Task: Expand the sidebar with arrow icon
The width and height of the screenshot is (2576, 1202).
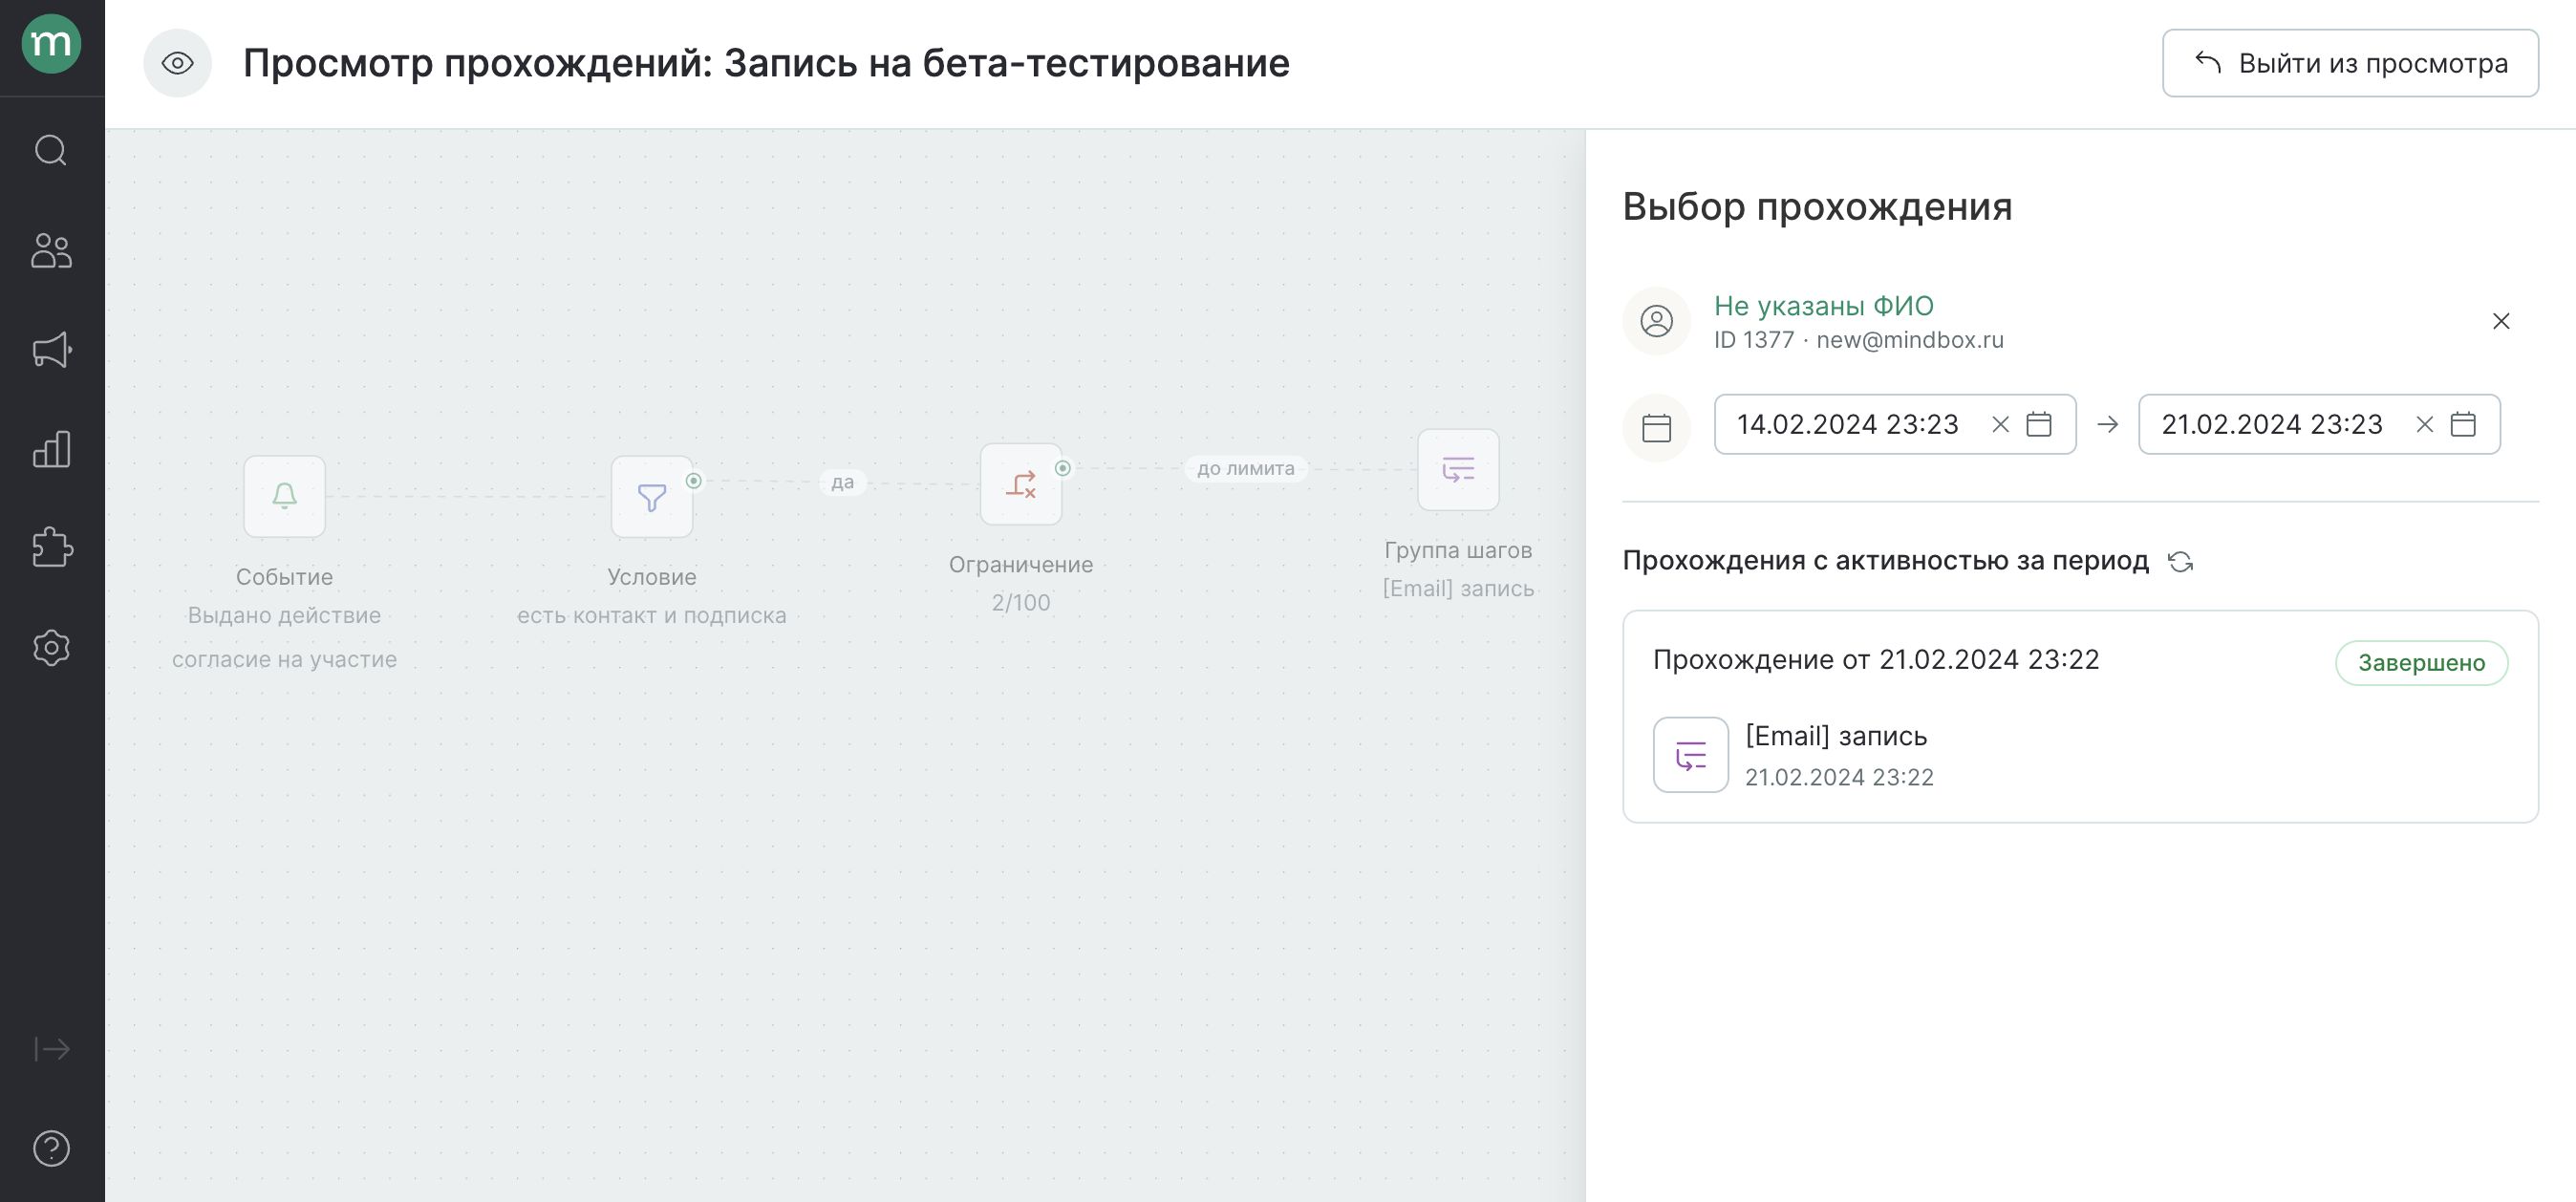Action: pos(51,1049)
